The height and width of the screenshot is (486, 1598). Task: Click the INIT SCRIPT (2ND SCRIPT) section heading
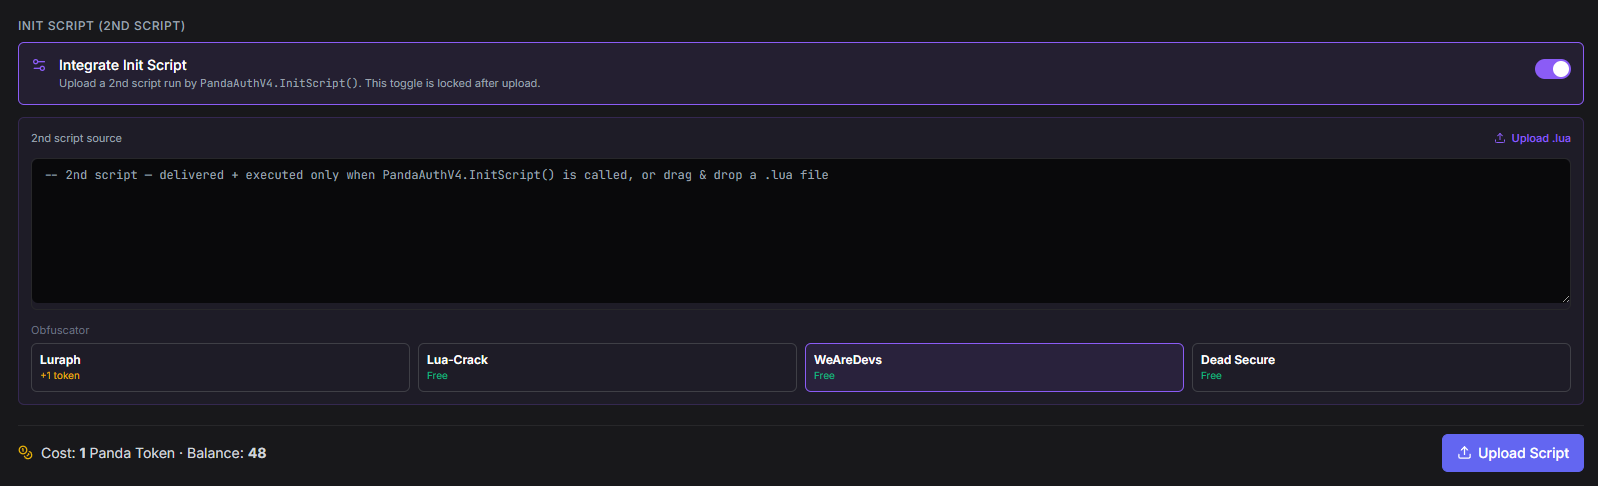click(x=101, y=26)
